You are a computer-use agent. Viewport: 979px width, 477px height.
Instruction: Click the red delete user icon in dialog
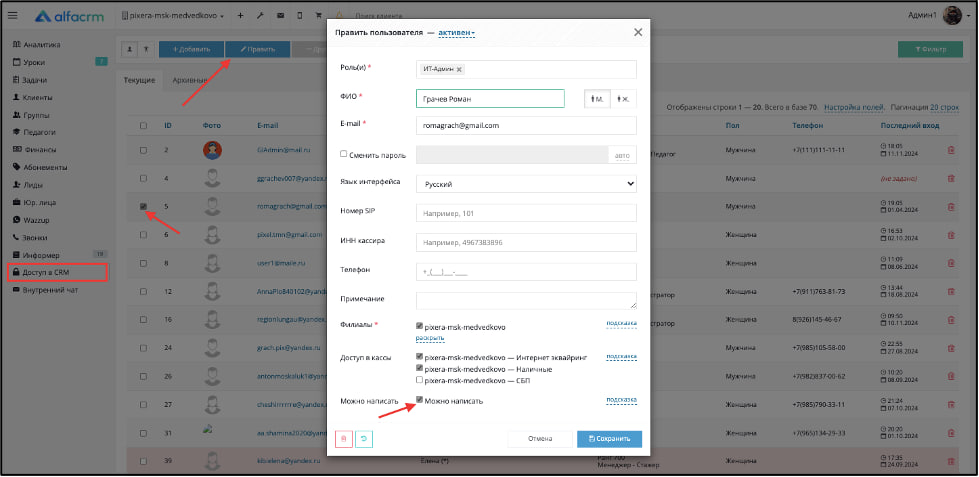pyautogui.click(x=344, y=439)
